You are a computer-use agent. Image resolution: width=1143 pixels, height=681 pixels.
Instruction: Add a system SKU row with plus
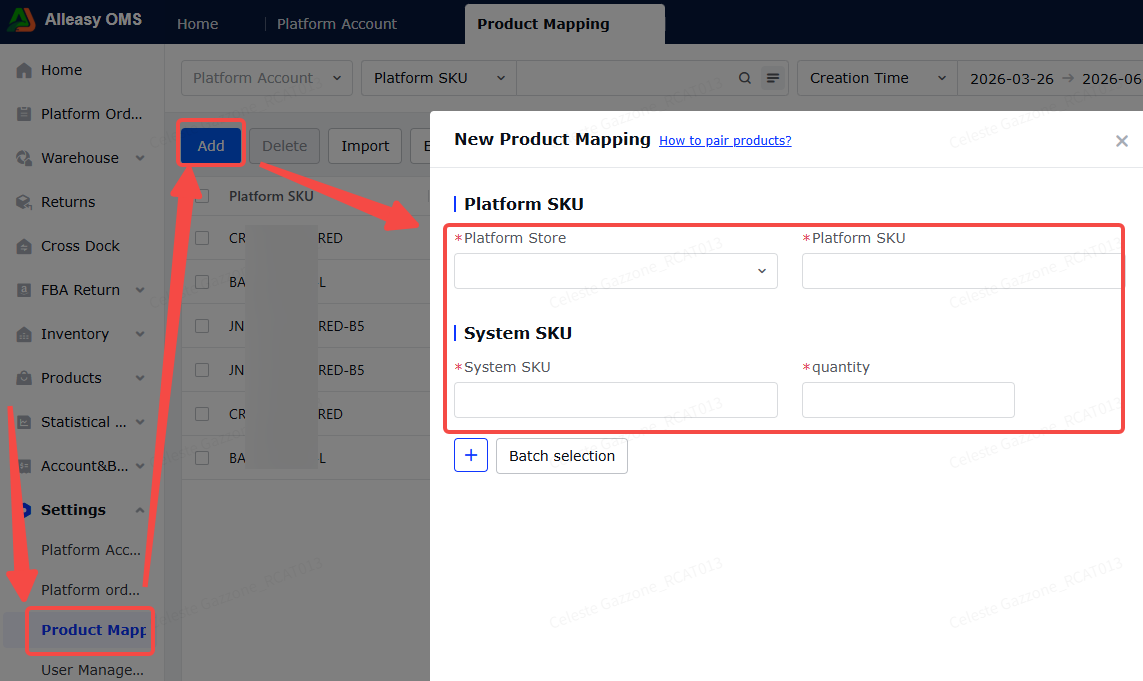[x=471, y=456]
